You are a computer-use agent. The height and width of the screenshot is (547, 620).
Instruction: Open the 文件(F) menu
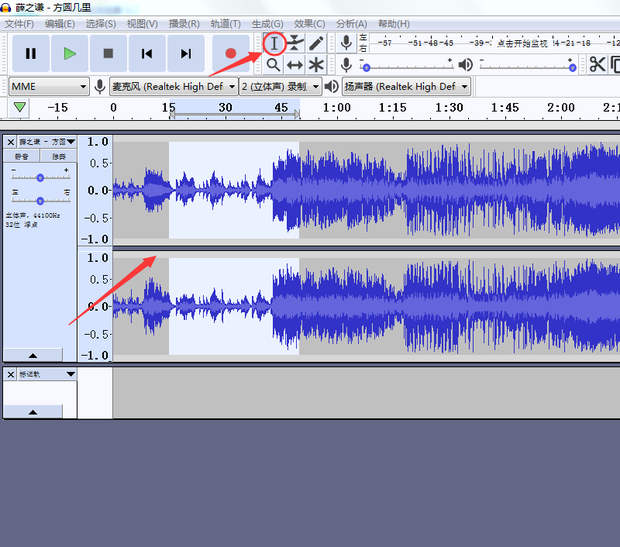point(19,23)
